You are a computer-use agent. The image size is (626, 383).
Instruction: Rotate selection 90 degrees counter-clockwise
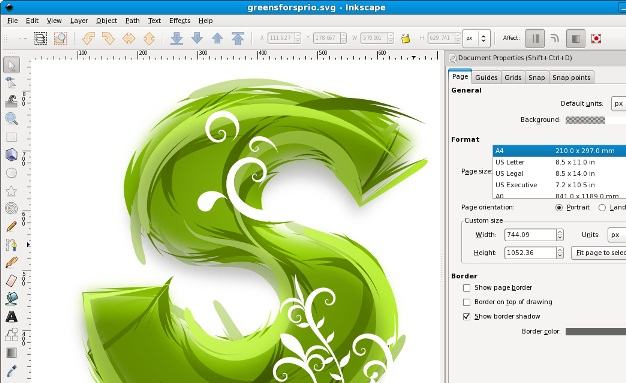(x=88, y=38)
